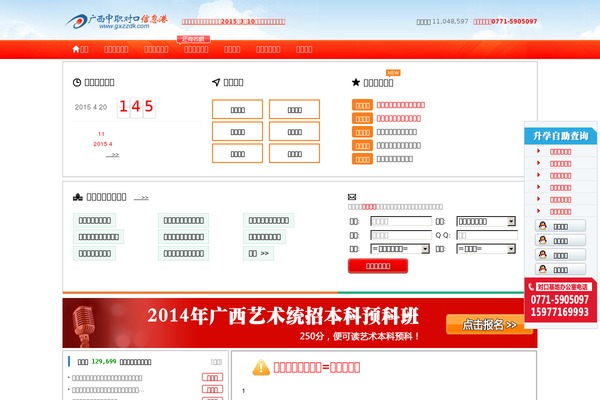Click the clock icon beside the countdown heading
The height and width of the screenshot is (400, 600).
coord(77,82)
